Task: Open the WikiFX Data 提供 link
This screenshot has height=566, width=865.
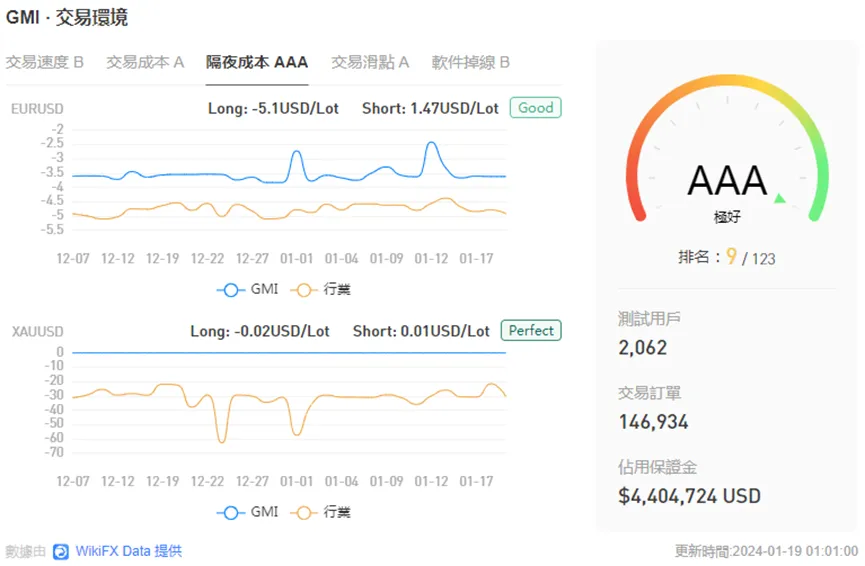Action: [129, 551]
